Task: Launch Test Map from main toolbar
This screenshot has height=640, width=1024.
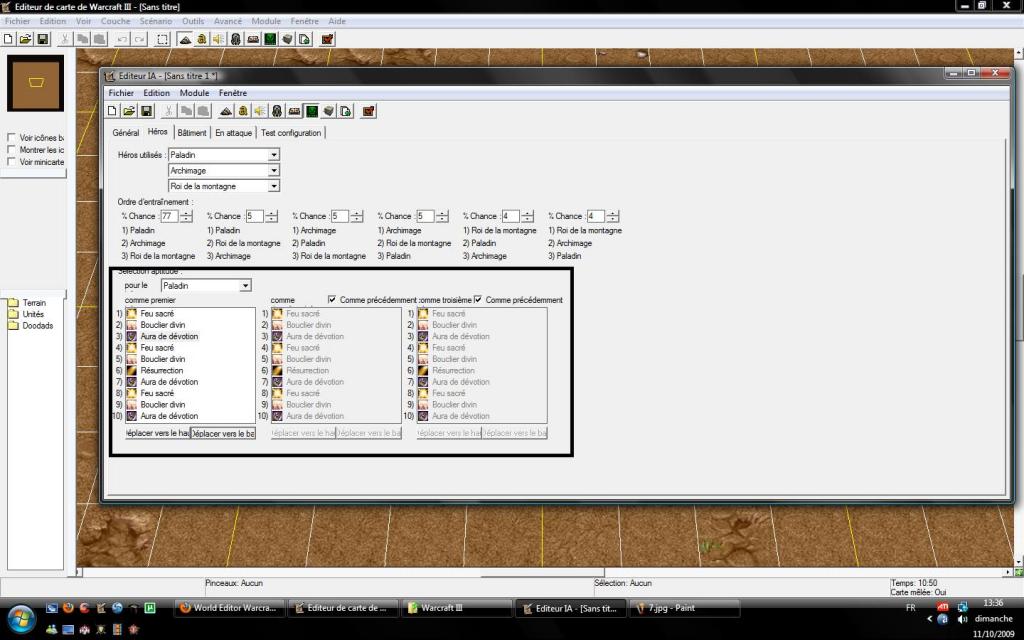Action: click(x=327, y=39)
